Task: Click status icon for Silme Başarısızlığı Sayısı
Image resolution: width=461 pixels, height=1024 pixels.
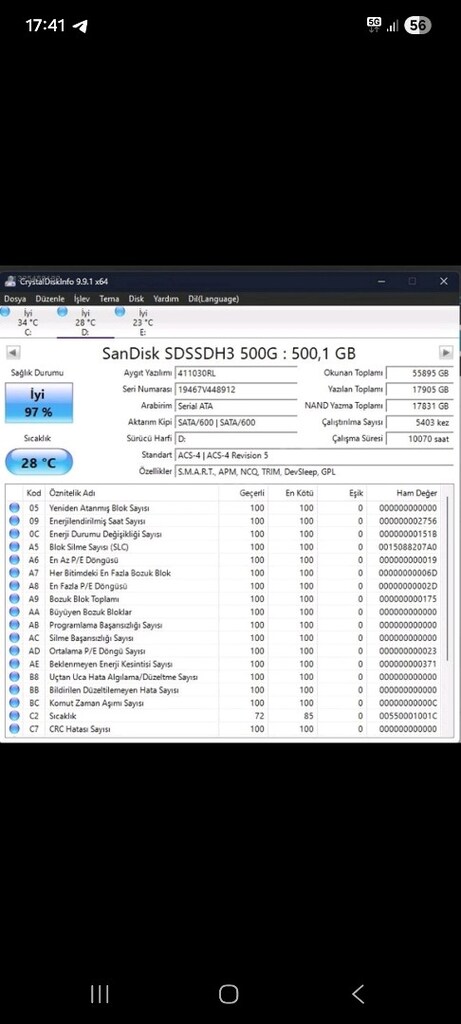Action: tap(14, 638)
